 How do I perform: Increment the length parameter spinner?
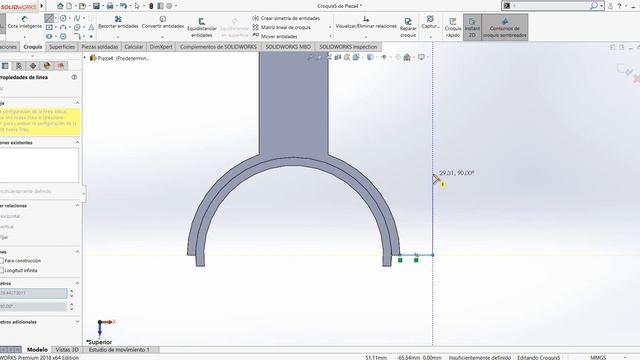[72, 291]
